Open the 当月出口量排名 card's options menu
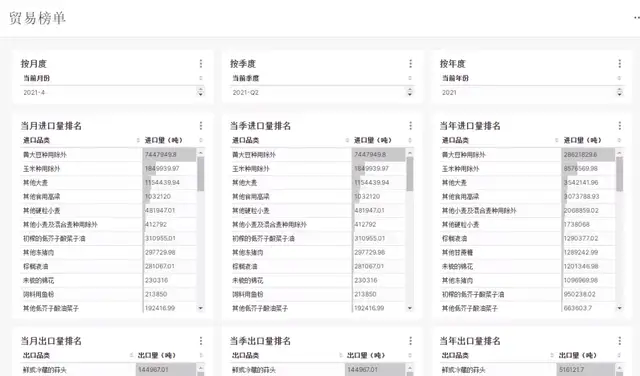 click(x=201, y=341)
